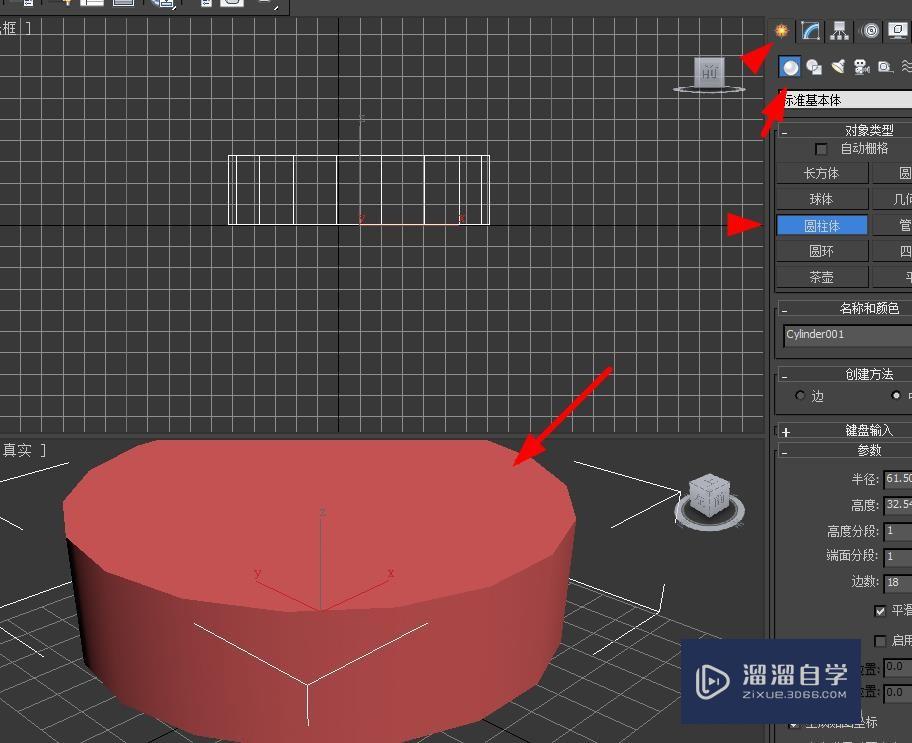Screen dimensions: 912x743
Task: Select the Lights category icon
Action: (838, 67)
